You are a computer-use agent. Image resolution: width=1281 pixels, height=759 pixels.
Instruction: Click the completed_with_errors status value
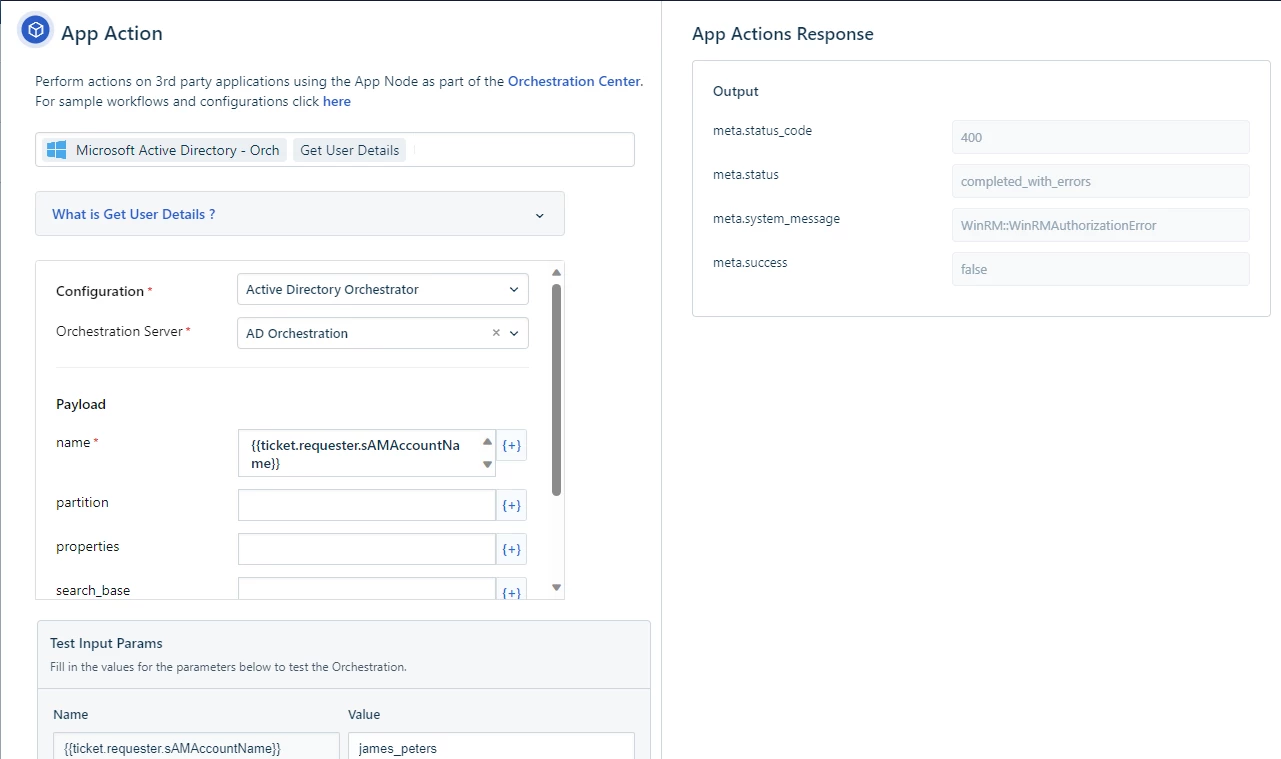[x=1101, y=181]
